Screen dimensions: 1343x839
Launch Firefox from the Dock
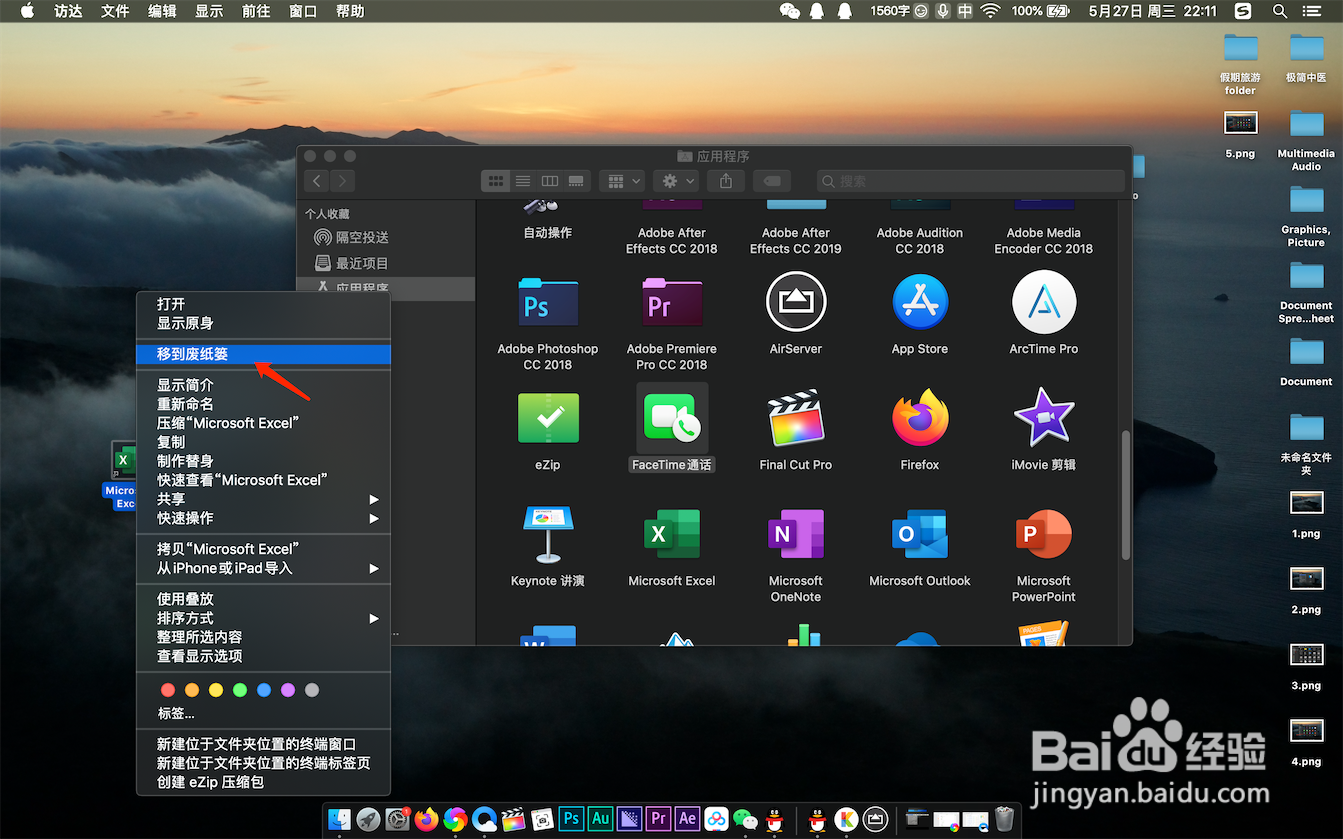[x=427, y=819]
